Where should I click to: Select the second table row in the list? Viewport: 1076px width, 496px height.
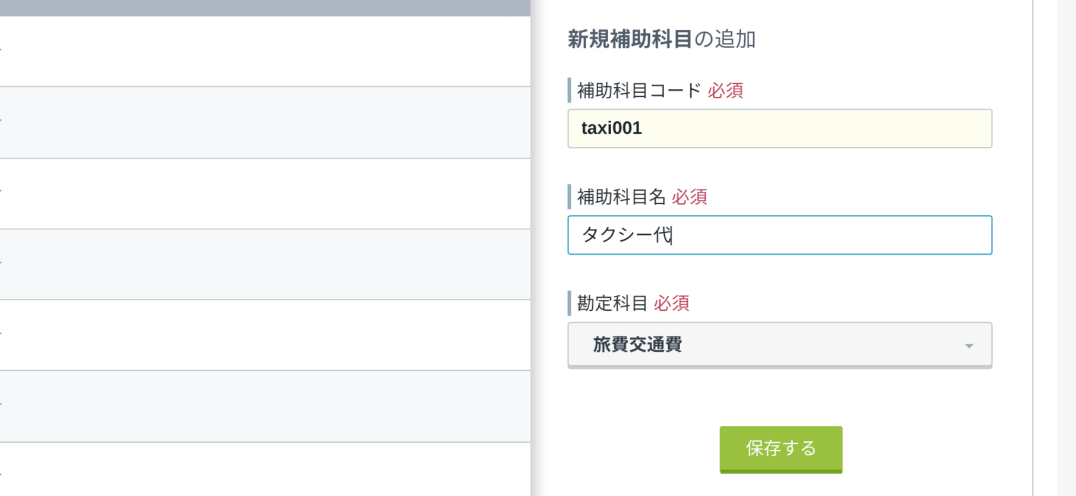point(266,122)
